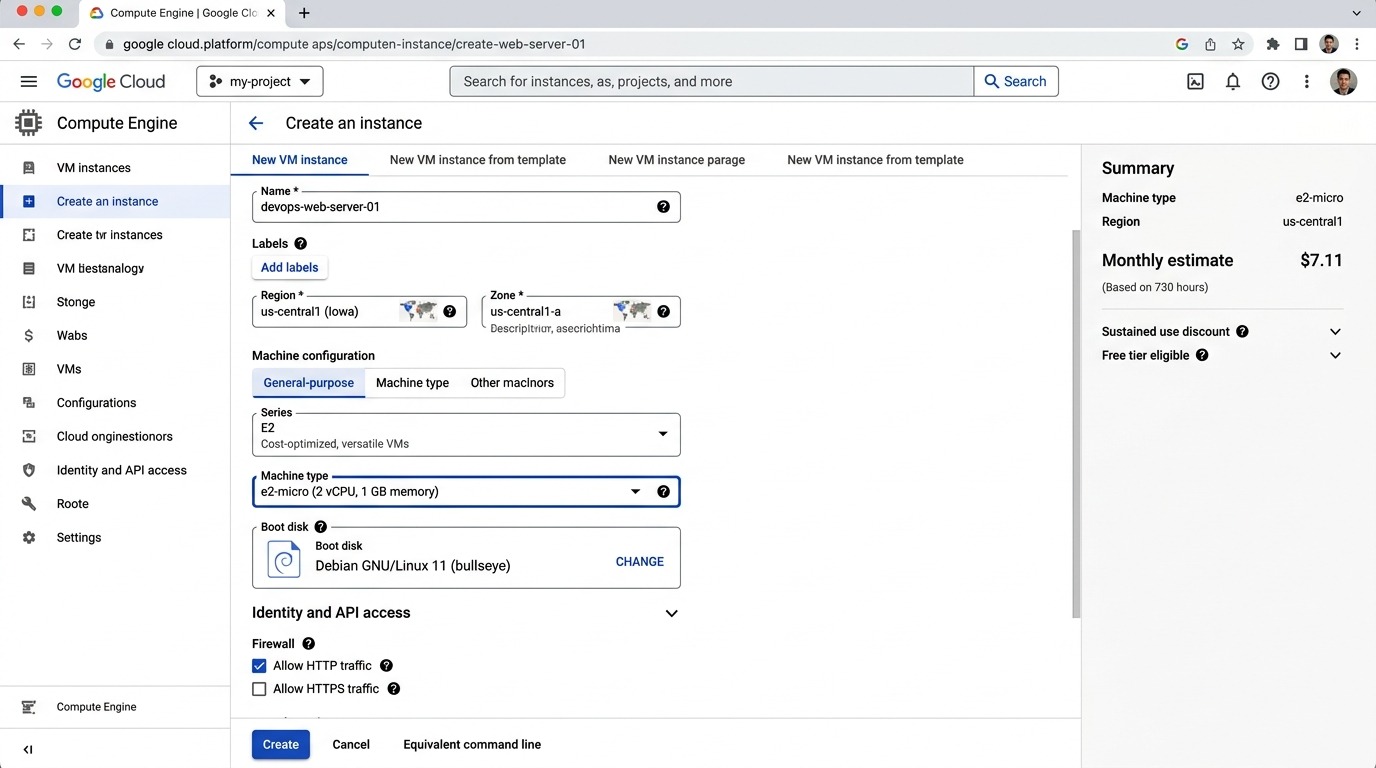
Task: Open the notifications bell
Action: [1233, 82]
